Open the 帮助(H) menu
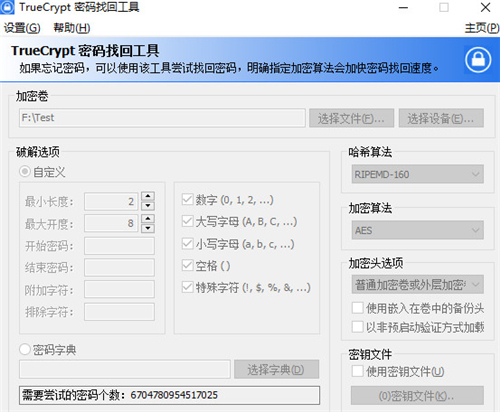 click(x=72, y=28)
